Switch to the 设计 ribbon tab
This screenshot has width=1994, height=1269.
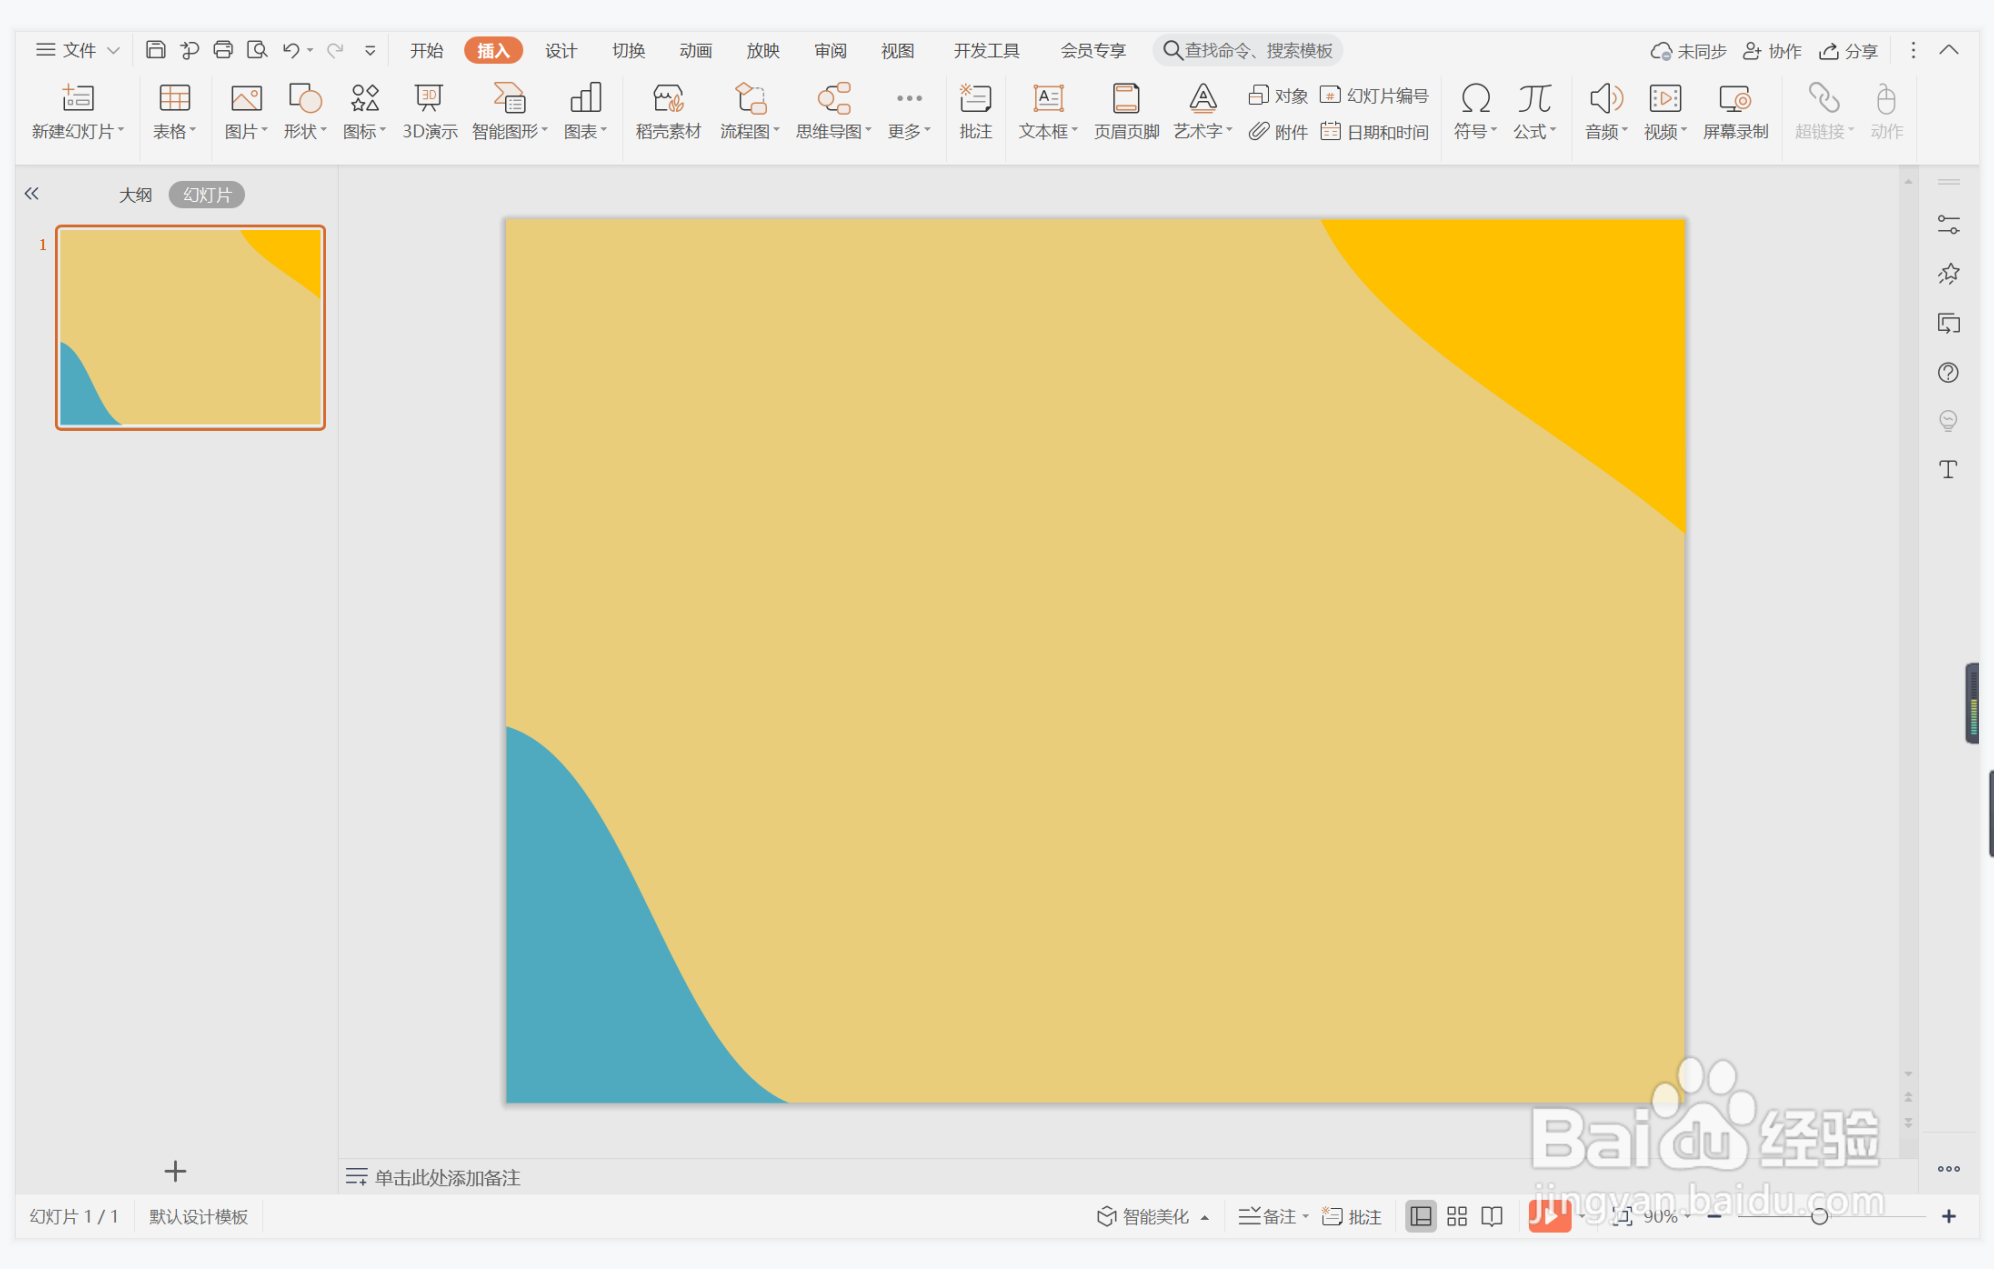[x=560, y=50]
